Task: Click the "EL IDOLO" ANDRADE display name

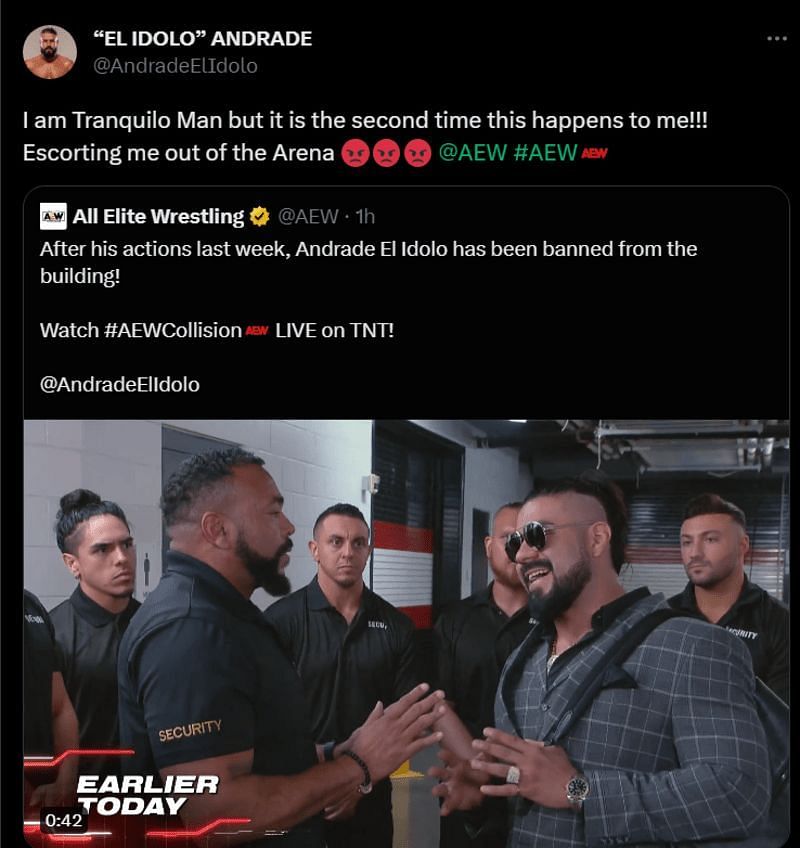Action: pyautogui.click(x=202, y=38)
